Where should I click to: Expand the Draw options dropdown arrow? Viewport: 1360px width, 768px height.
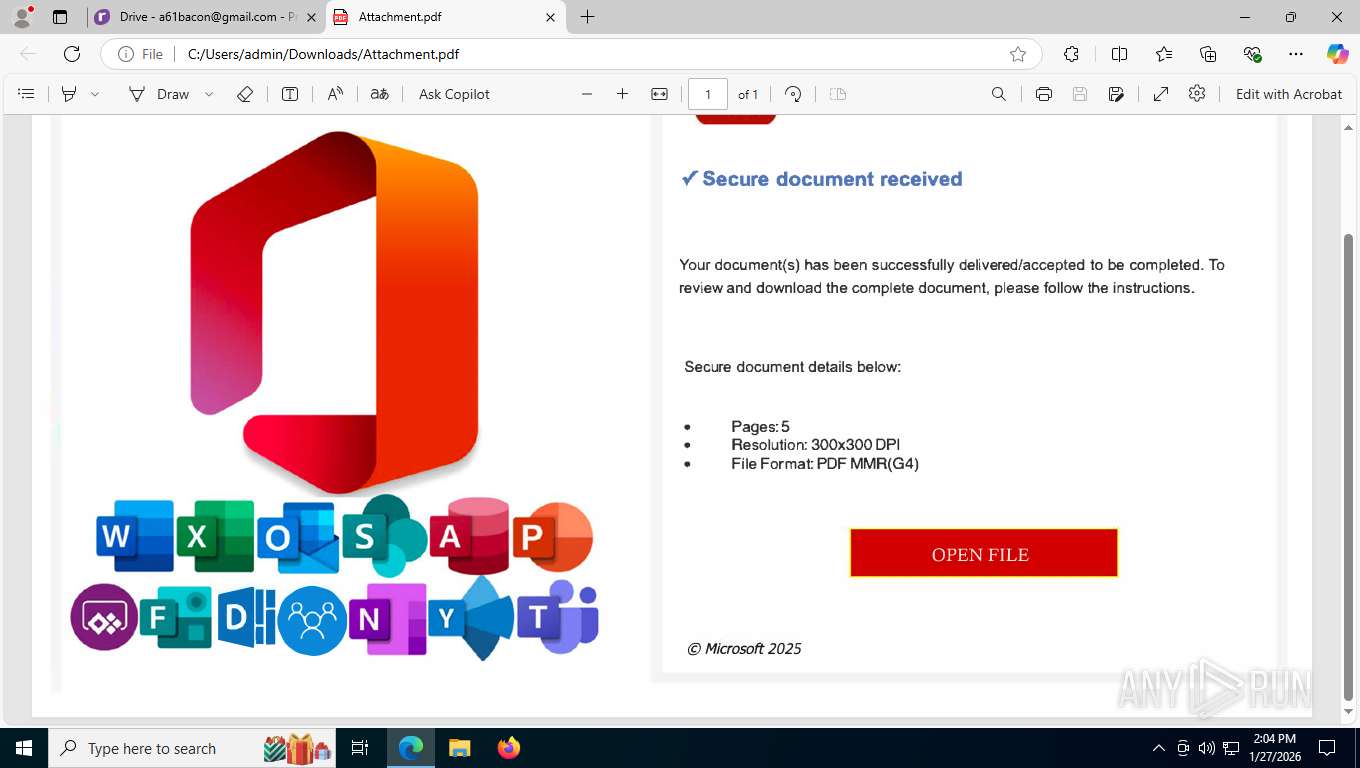pyautogui.click(x=209, y=94)
